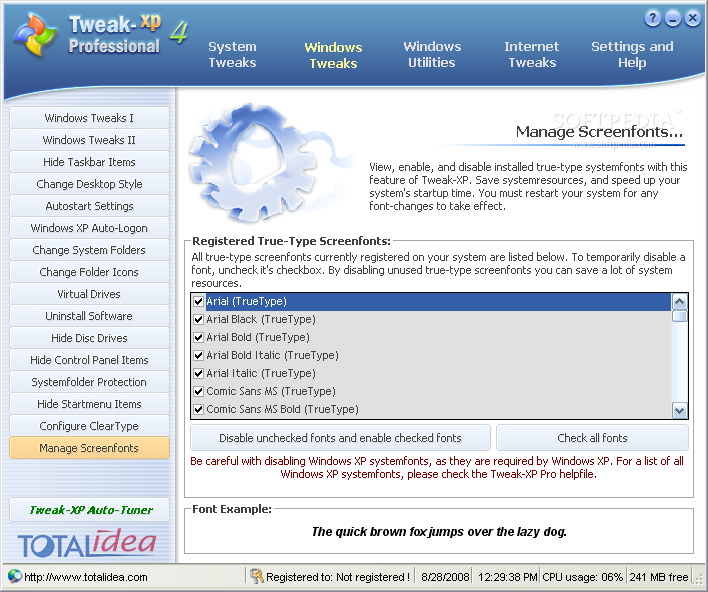
Task: Click Check all fonts button
Action: 592,438
